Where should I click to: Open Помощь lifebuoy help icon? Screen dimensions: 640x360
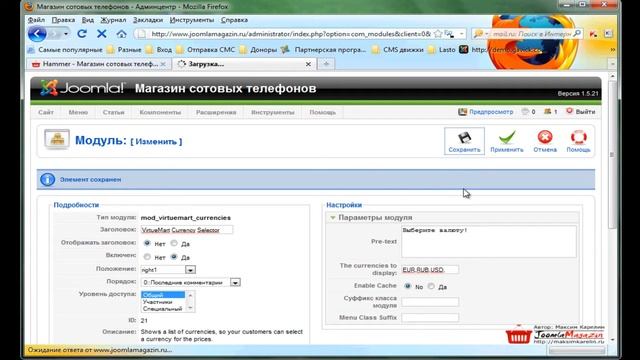click(578, 137)
